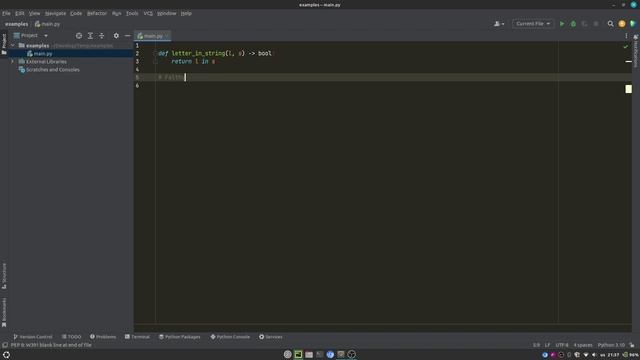Open the Navigate menu
This screenshot has width=640, height=360.
click(x=56, y=13)
